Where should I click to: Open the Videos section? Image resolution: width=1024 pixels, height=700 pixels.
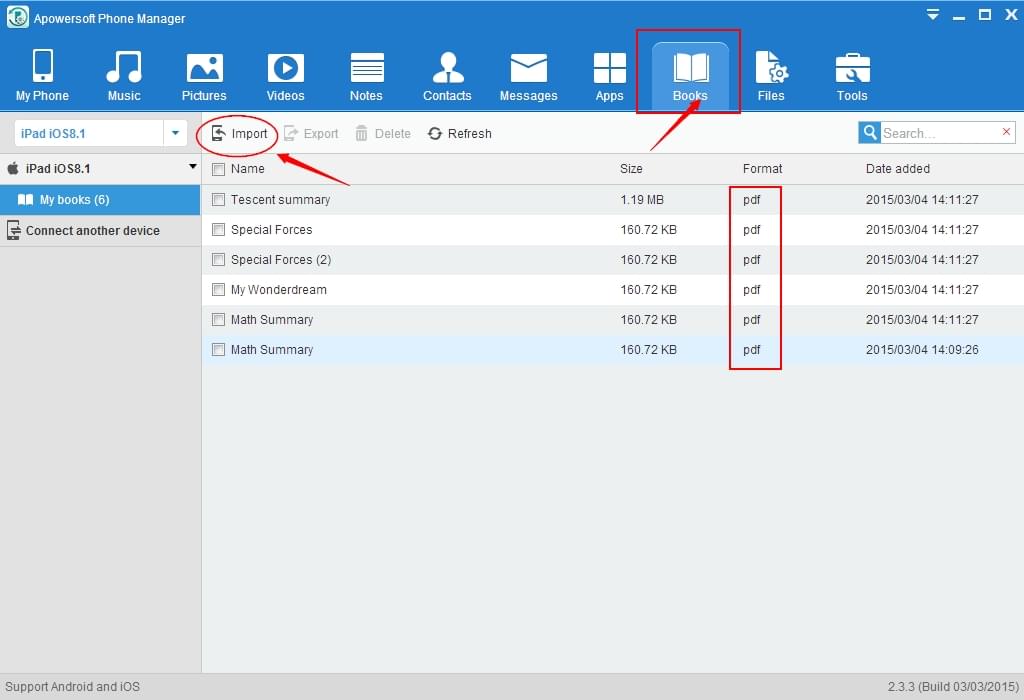(285, 74)
